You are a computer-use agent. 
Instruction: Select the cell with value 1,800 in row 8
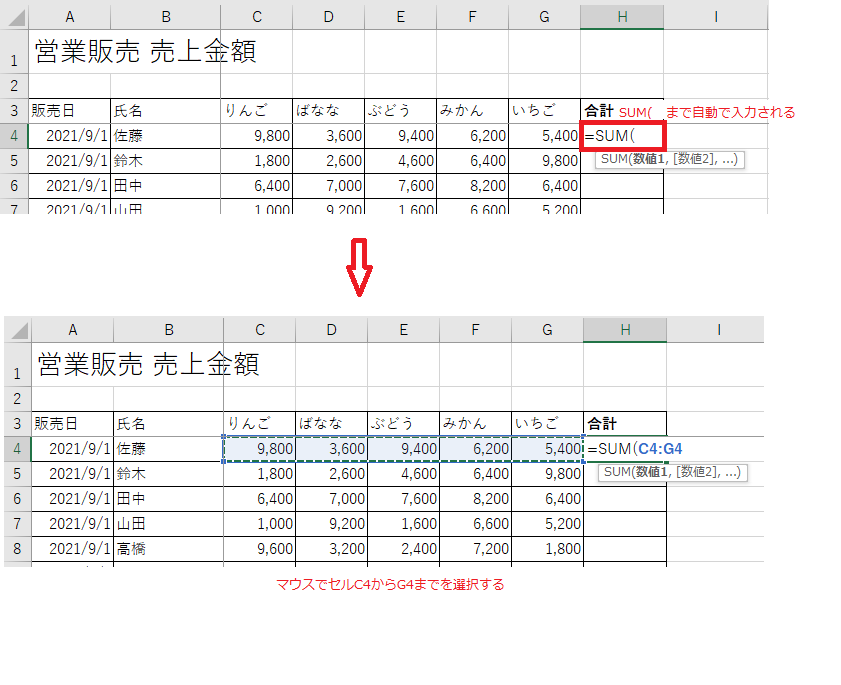[x=547, y=549]
